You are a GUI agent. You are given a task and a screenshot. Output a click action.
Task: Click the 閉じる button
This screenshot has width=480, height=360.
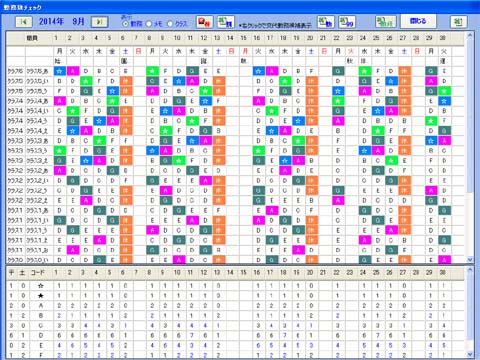tap(418, 21)
